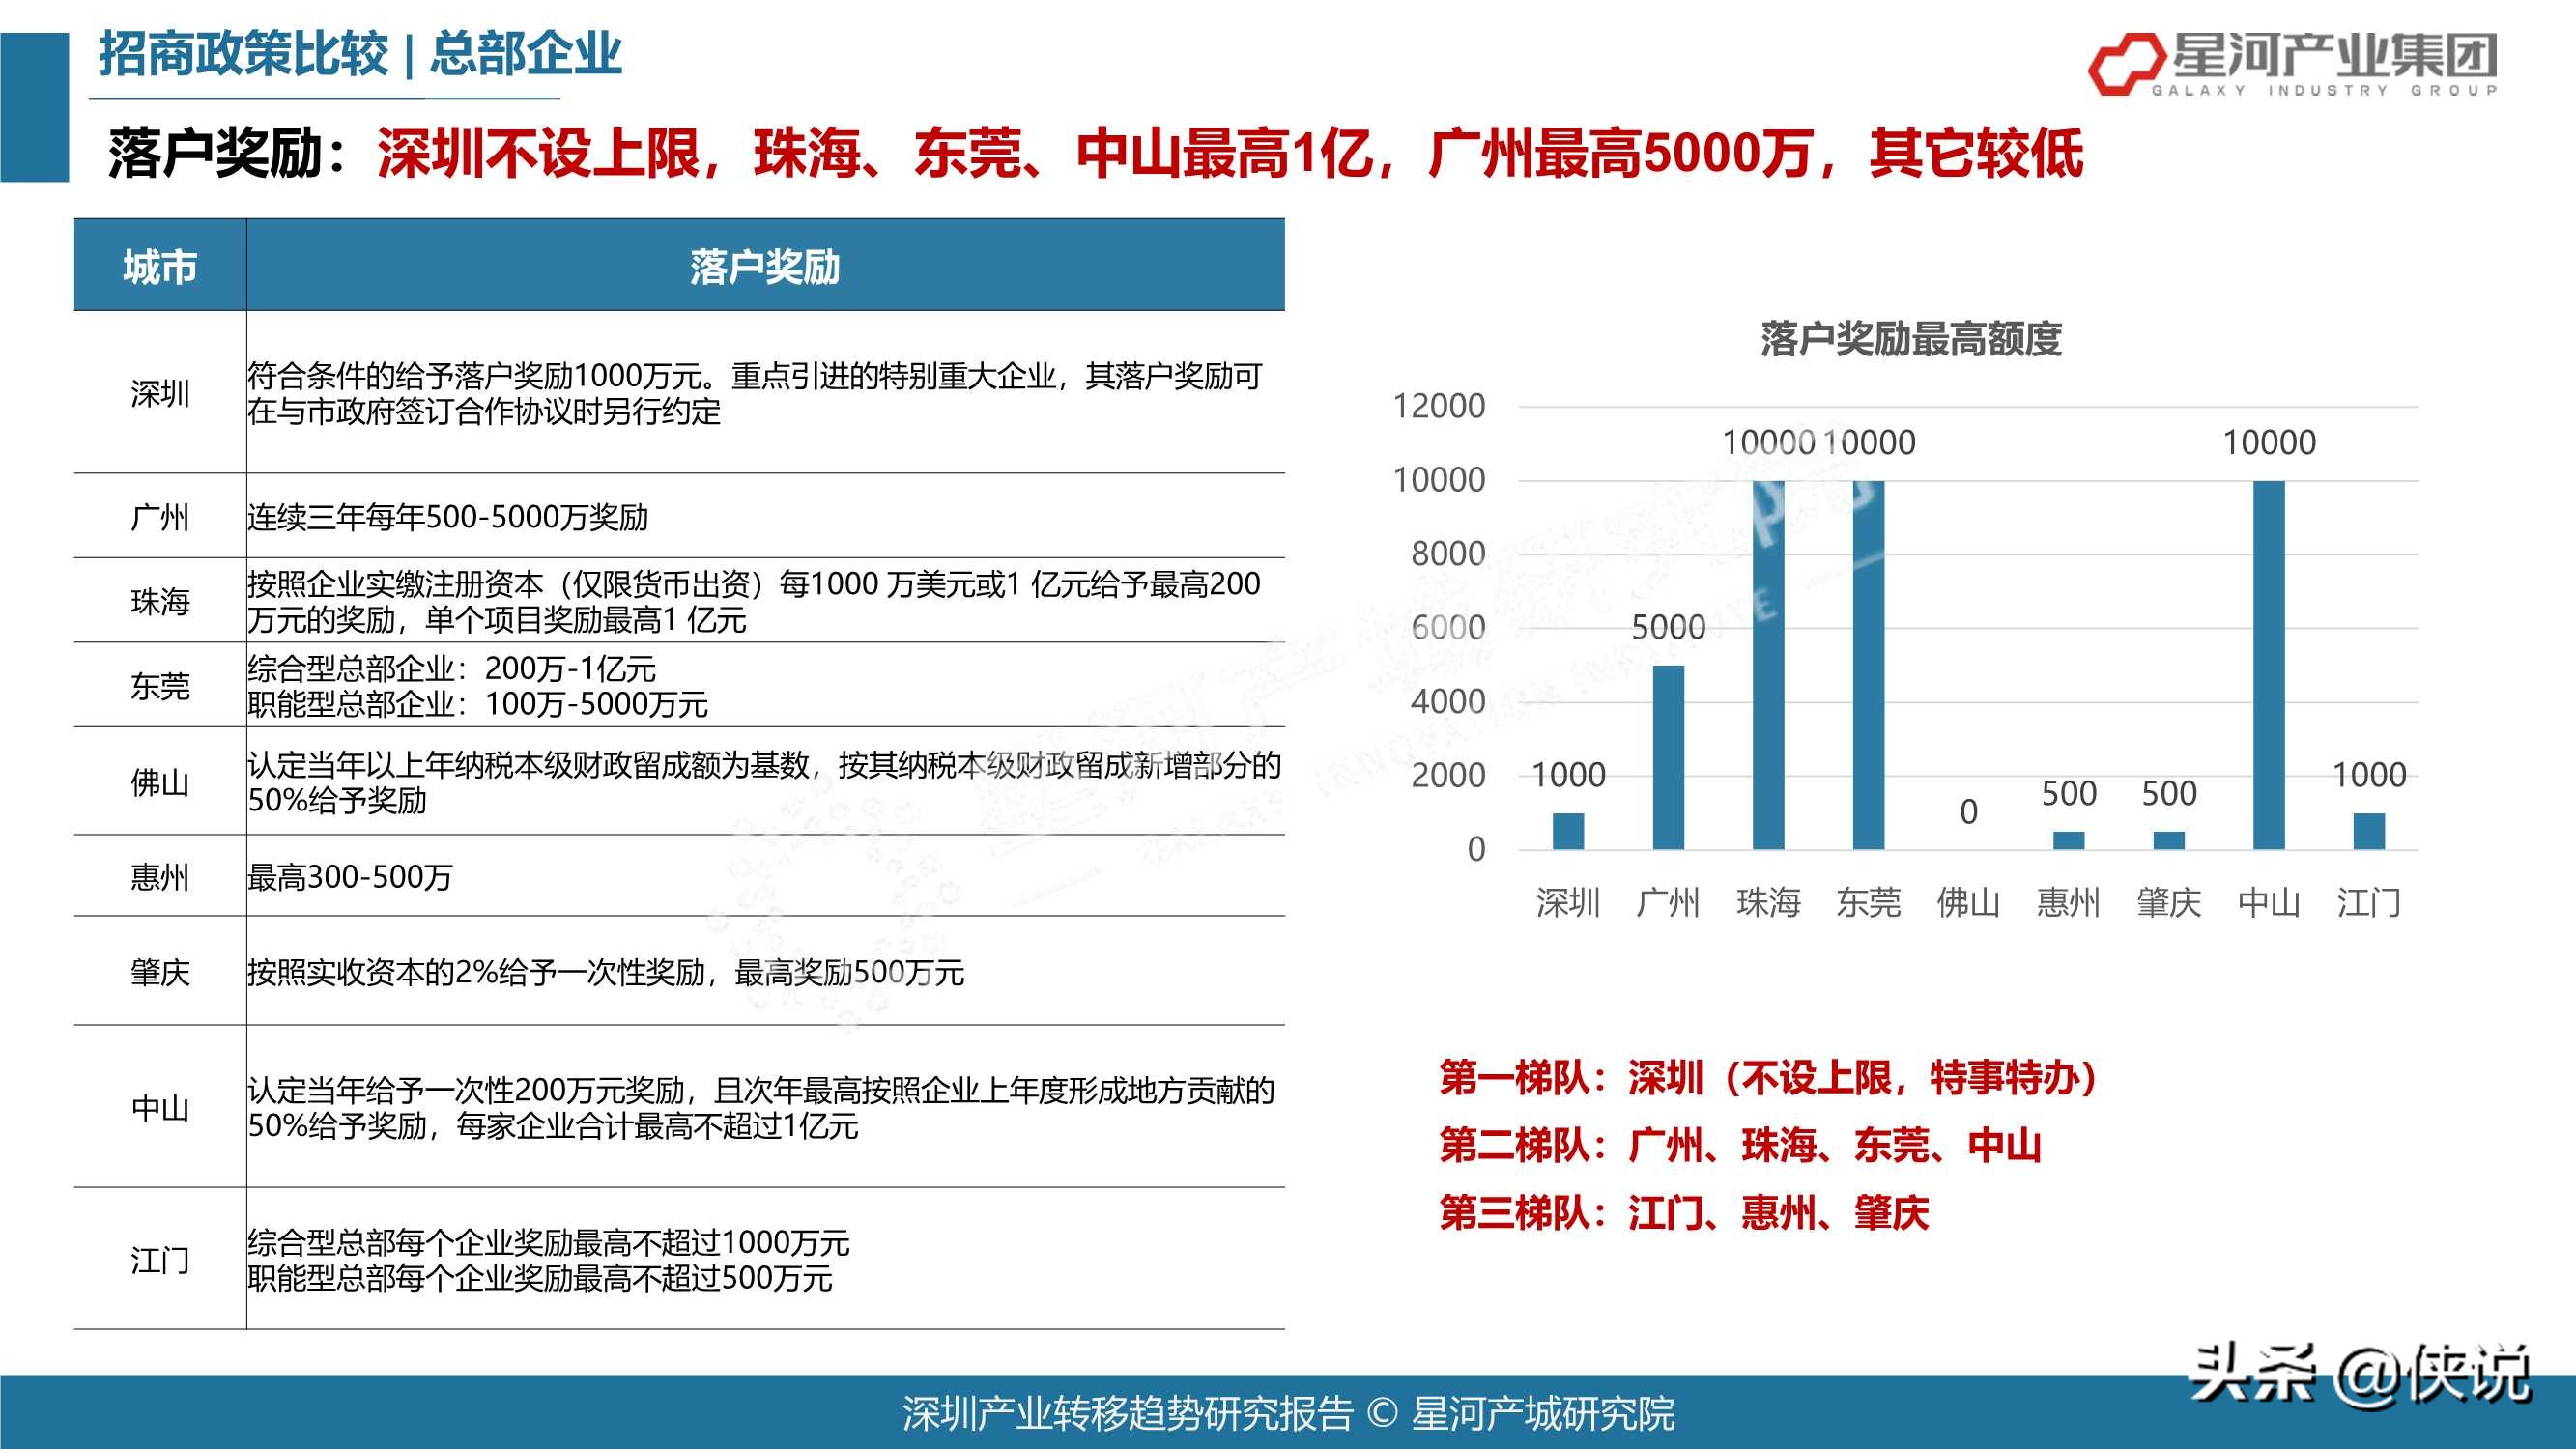Click the 城市 column header
2576x1449 pixels.
click(160, 266)
